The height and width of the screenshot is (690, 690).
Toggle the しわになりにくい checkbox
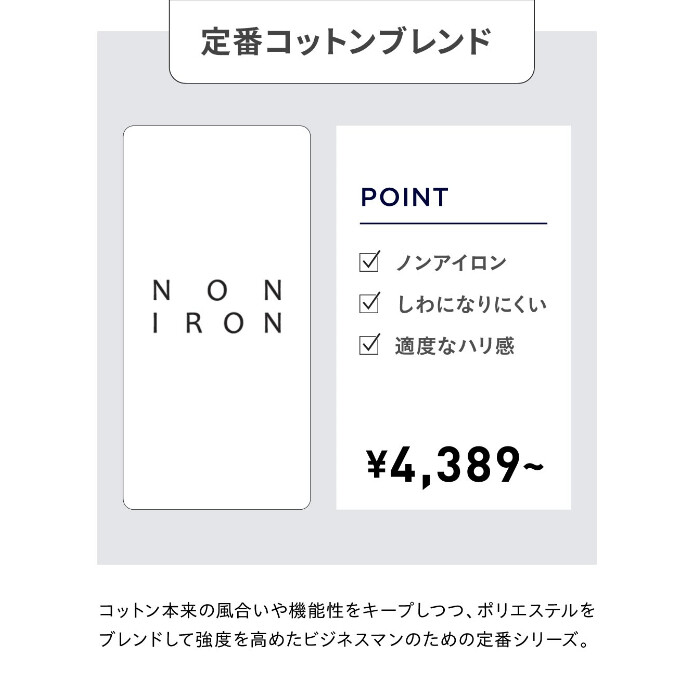pos(370,304)
